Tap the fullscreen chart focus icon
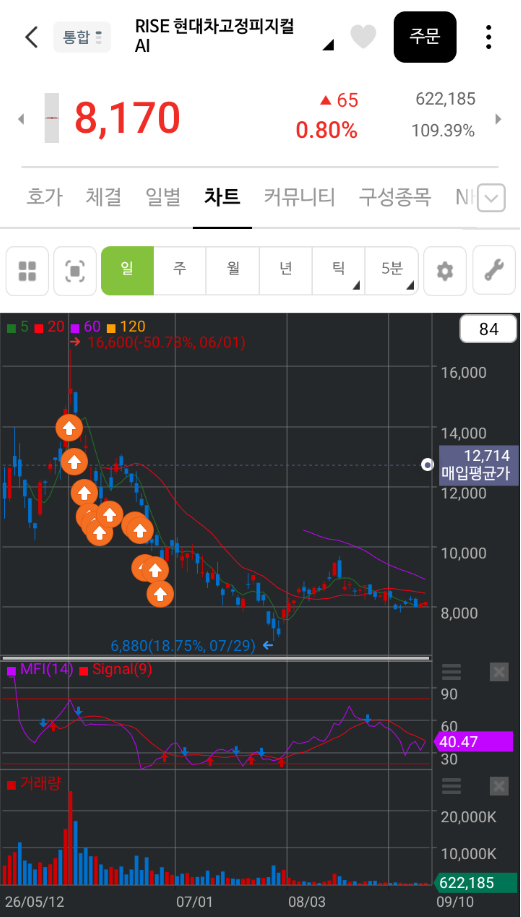Image resolution: width=521 pixels, height=917 pixels. click(x=75, y=271)
